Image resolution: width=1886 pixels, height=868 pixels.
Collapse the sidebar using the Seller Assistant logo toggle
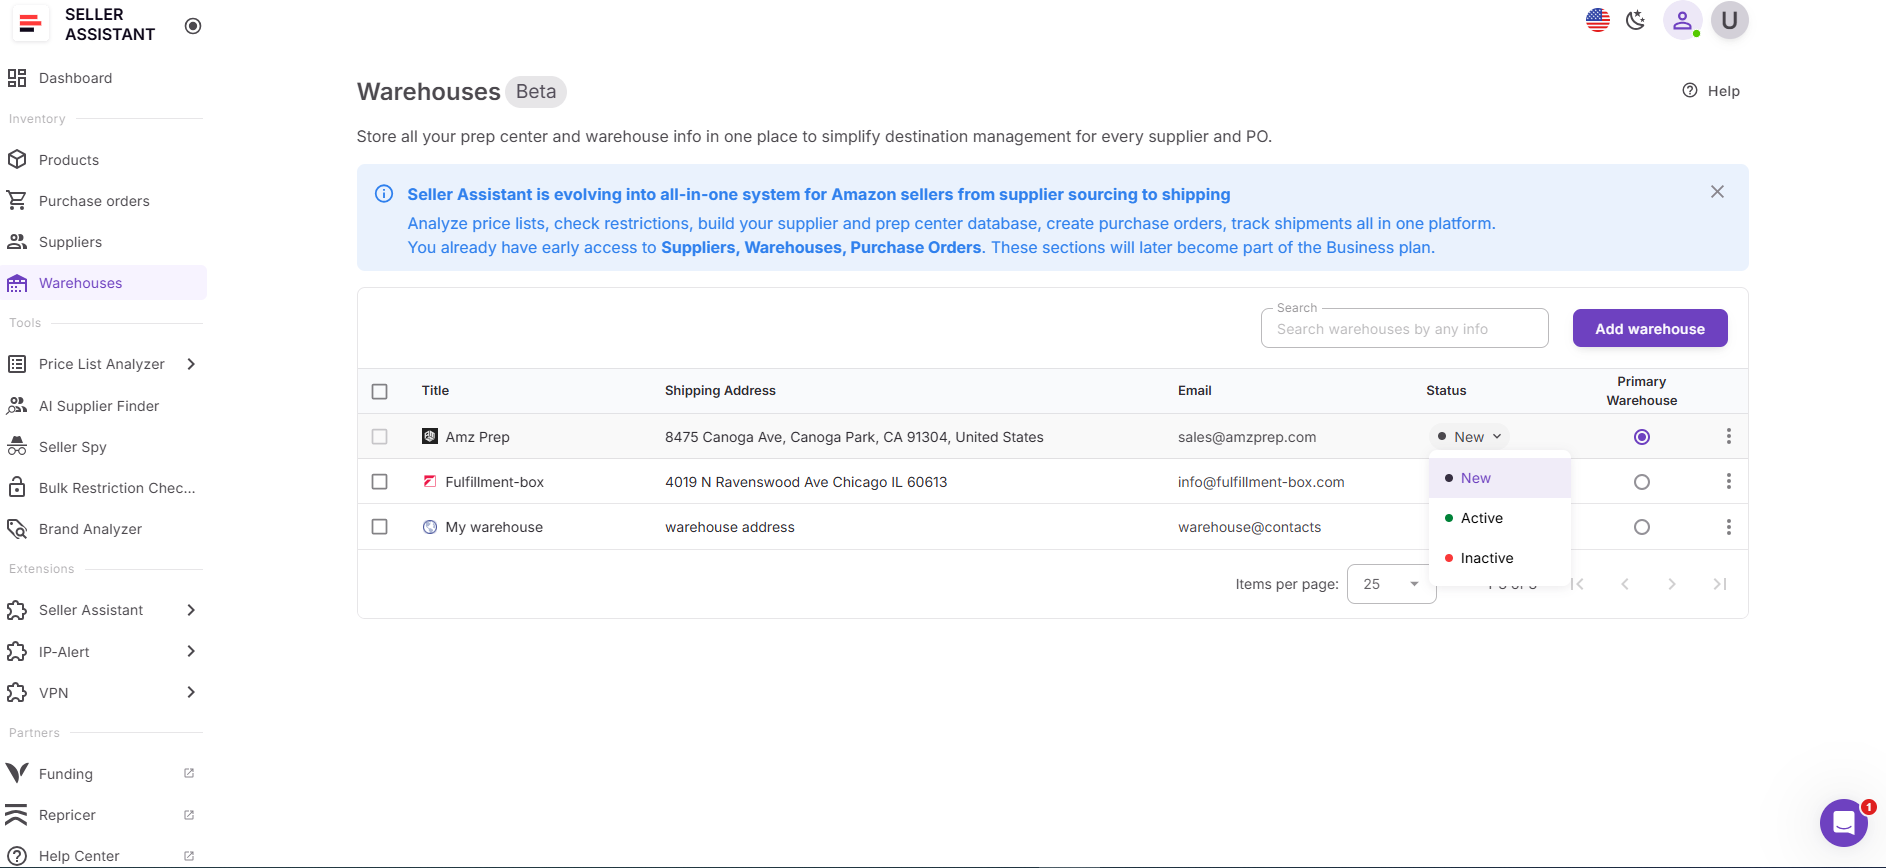[x=193, y=26]
